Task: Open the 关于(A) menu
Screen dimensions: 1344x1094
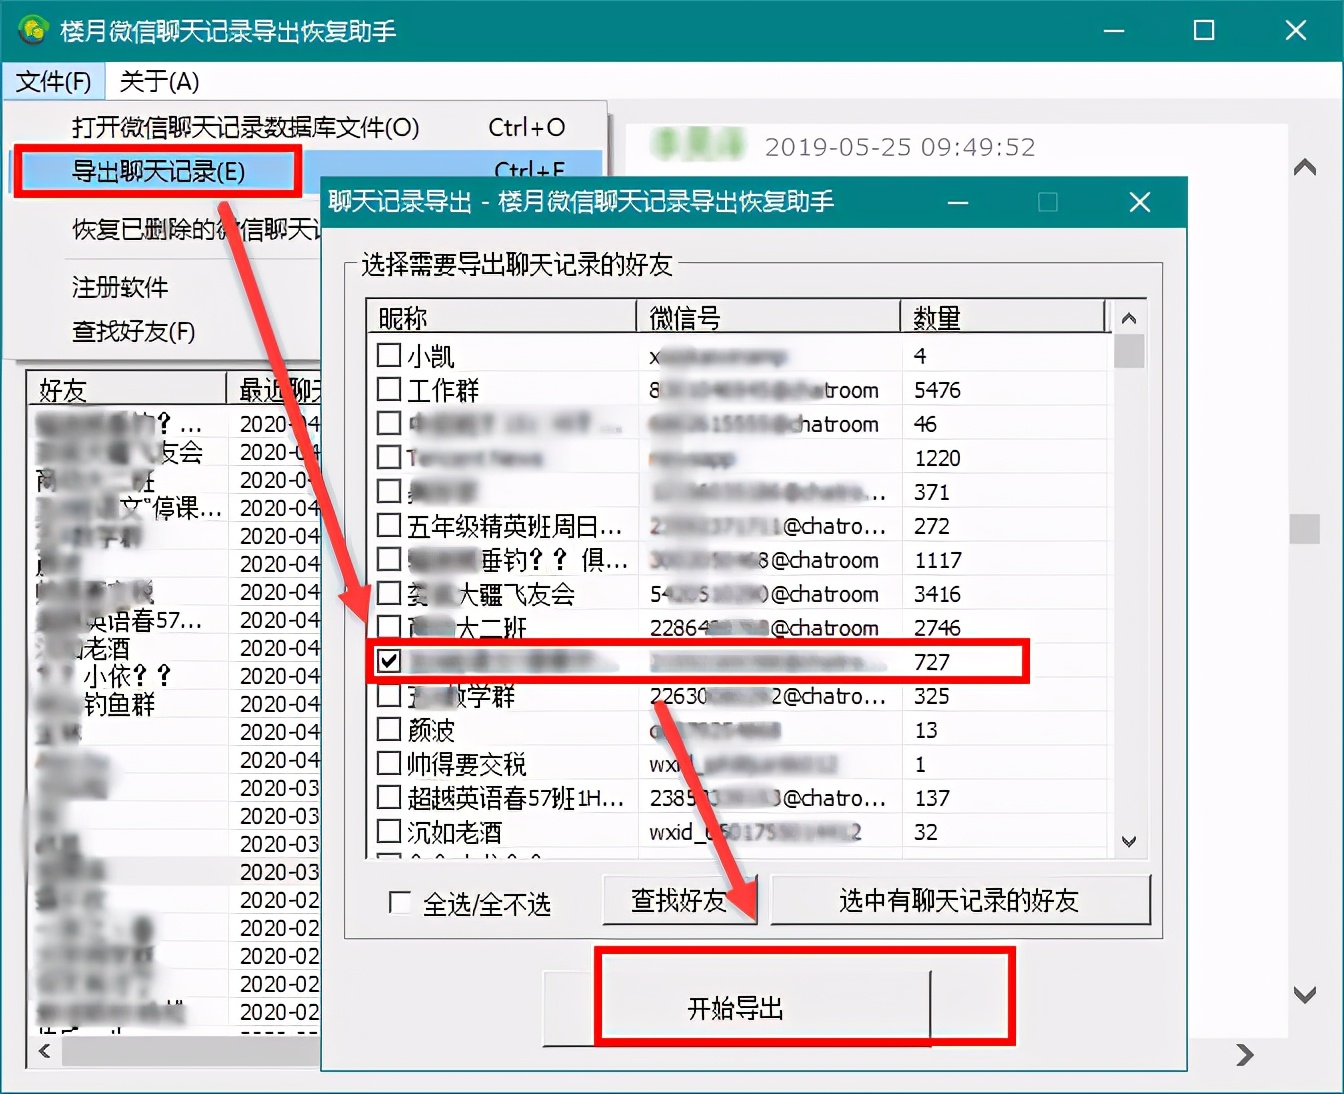Action: pyautogui.click(x=156, y=81)
